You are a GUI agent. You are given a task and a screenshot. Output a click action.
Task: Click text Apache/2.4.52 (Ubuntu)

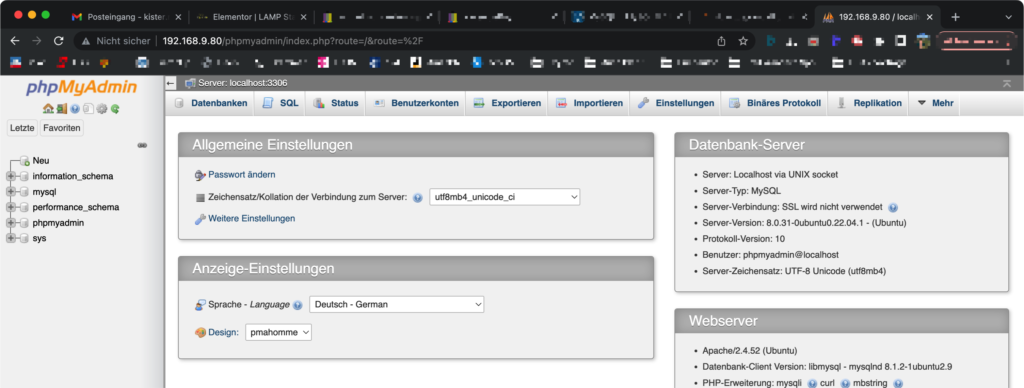(750, 351)
